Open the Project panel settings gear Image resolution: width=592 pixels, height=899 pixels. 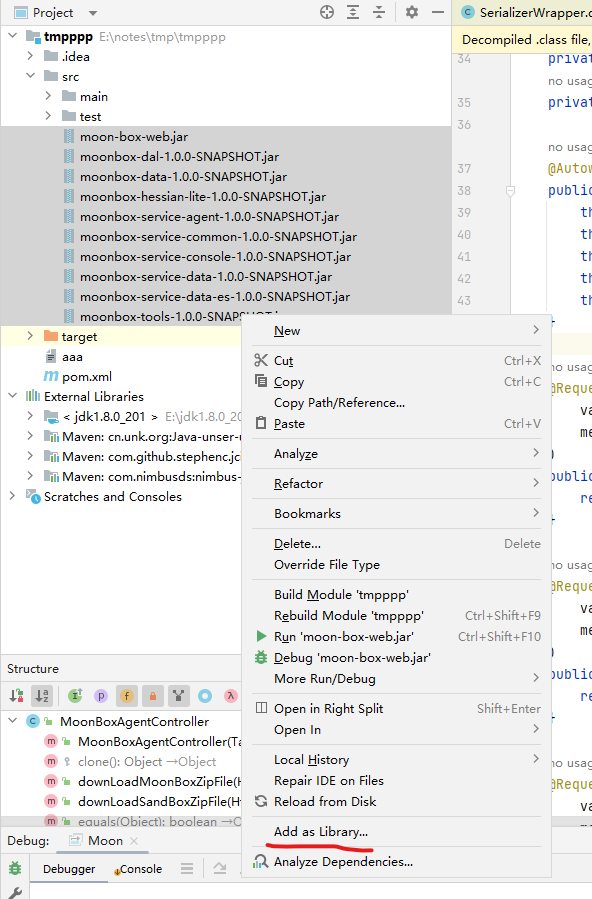(x=411, y=12)
